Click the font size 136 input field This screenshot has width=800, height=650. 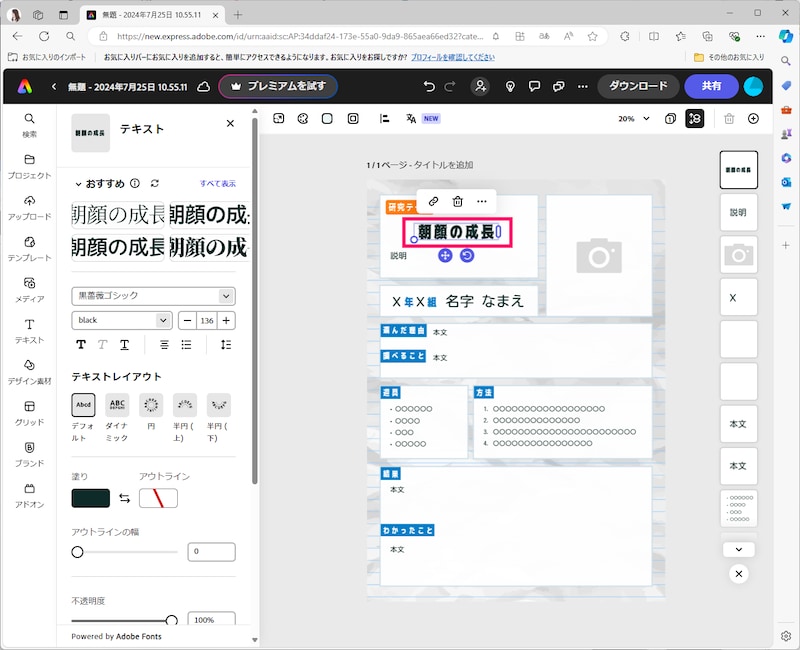pos(208,320)
